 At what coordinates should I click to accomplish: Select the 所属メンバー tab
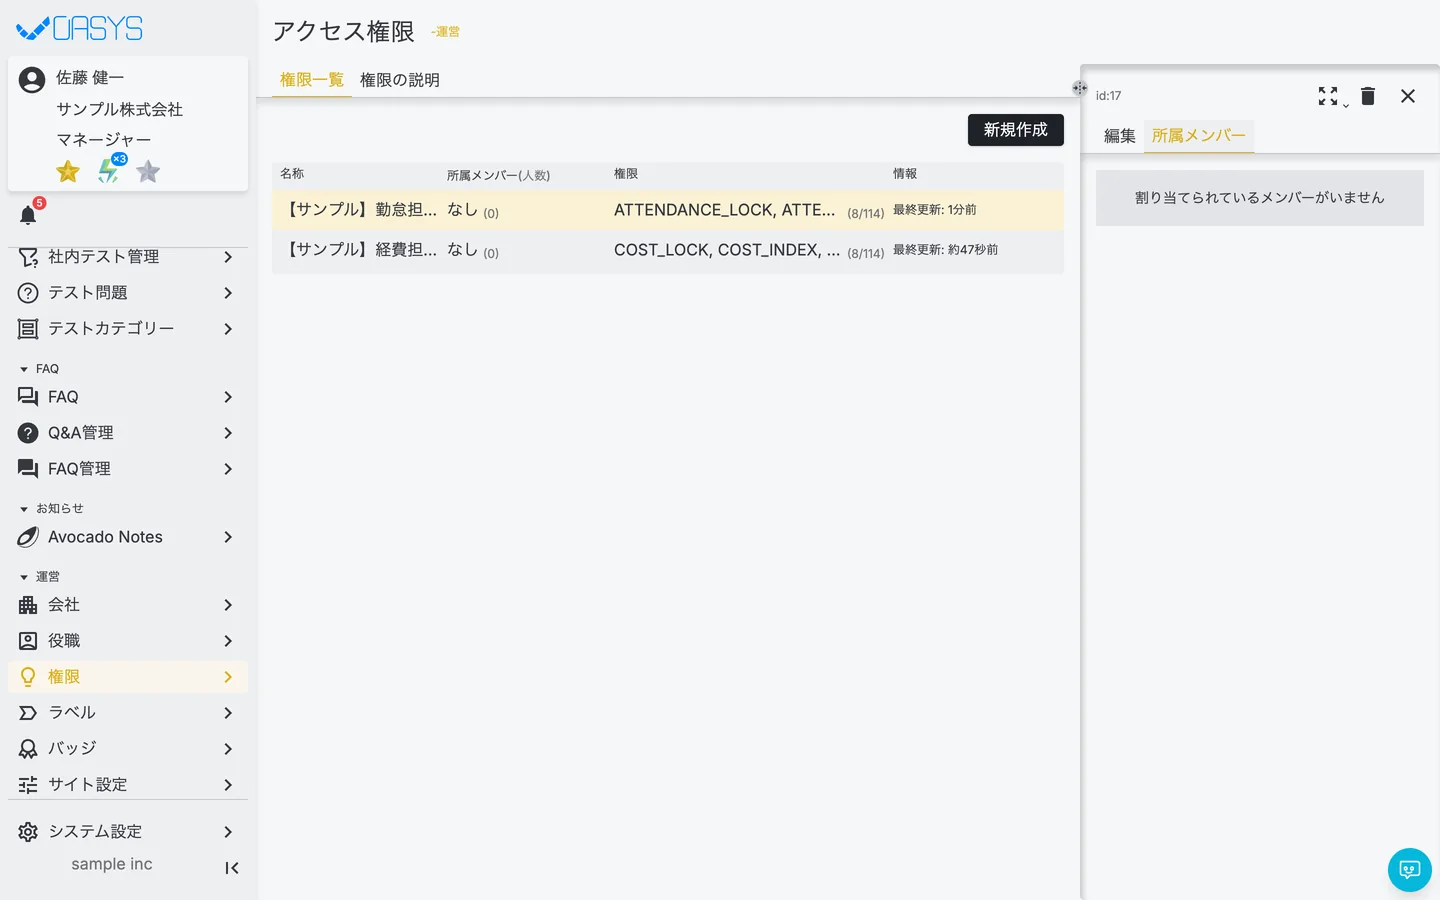tap(1199, 136)
